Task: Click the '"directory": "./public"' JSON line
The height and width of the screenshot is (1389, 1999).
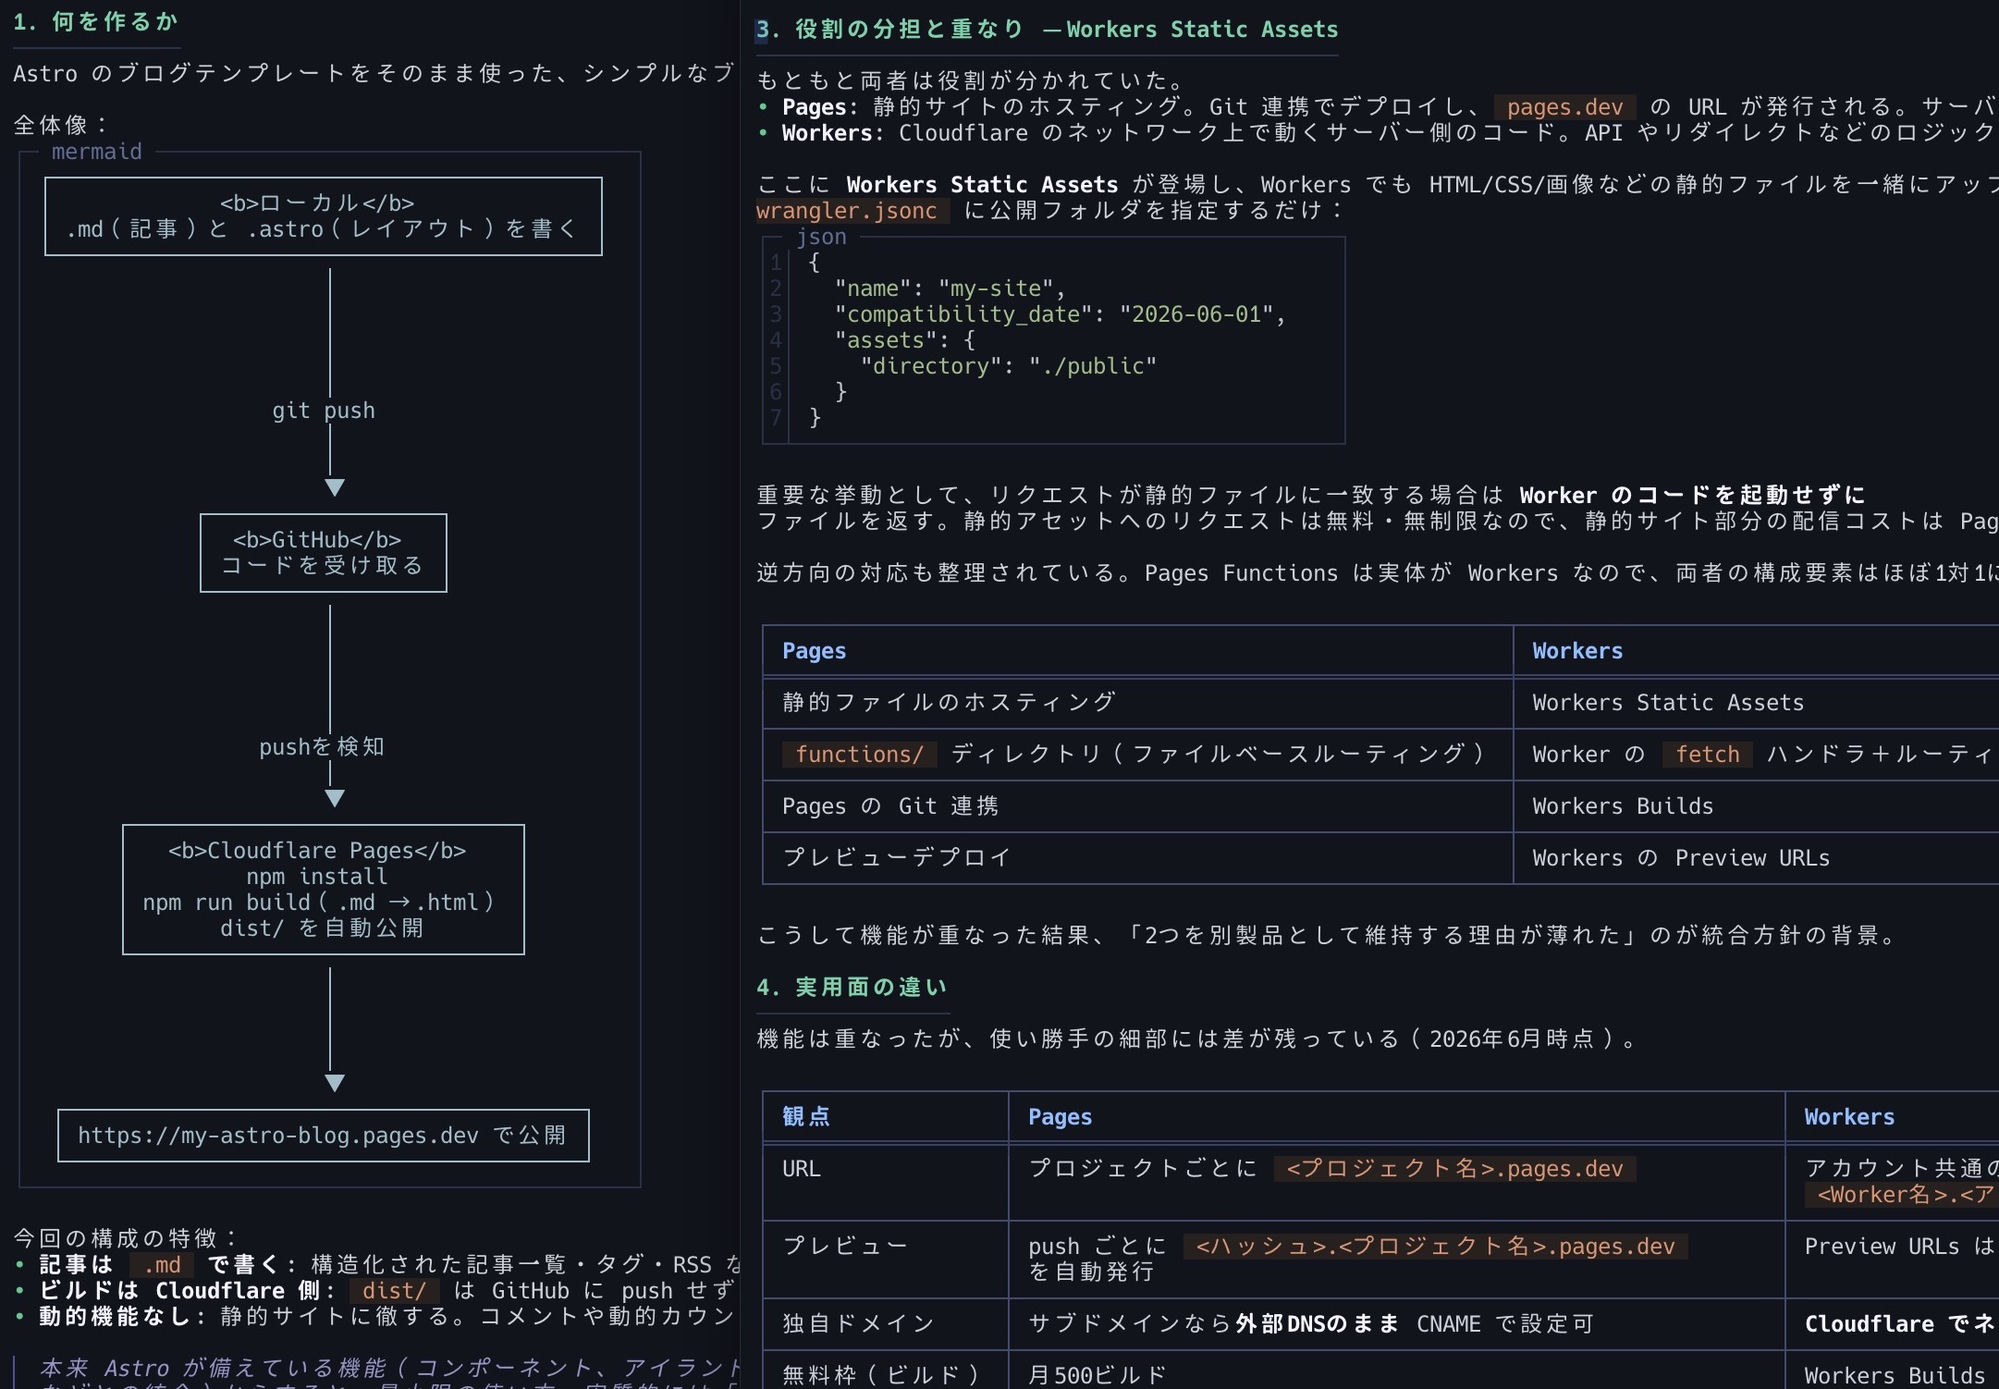Action: click(1008, 366)
